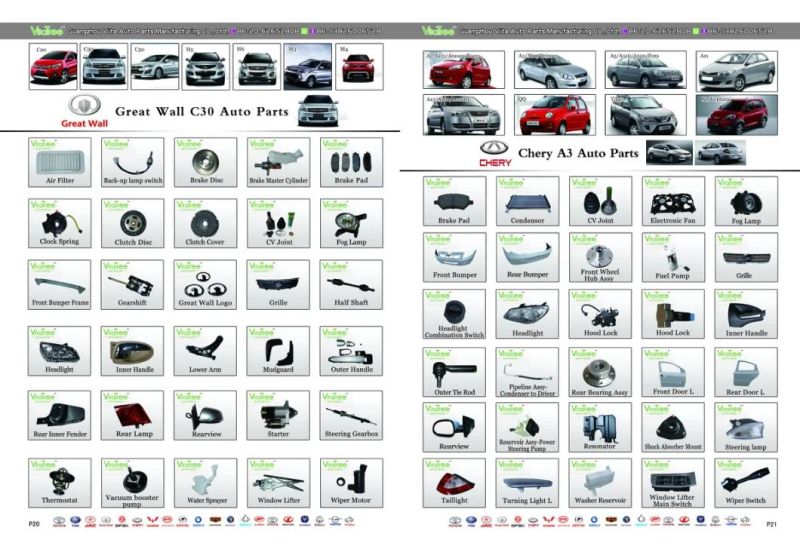Select the Starter part card
800x546 pixels.
[x=279, y=415]
